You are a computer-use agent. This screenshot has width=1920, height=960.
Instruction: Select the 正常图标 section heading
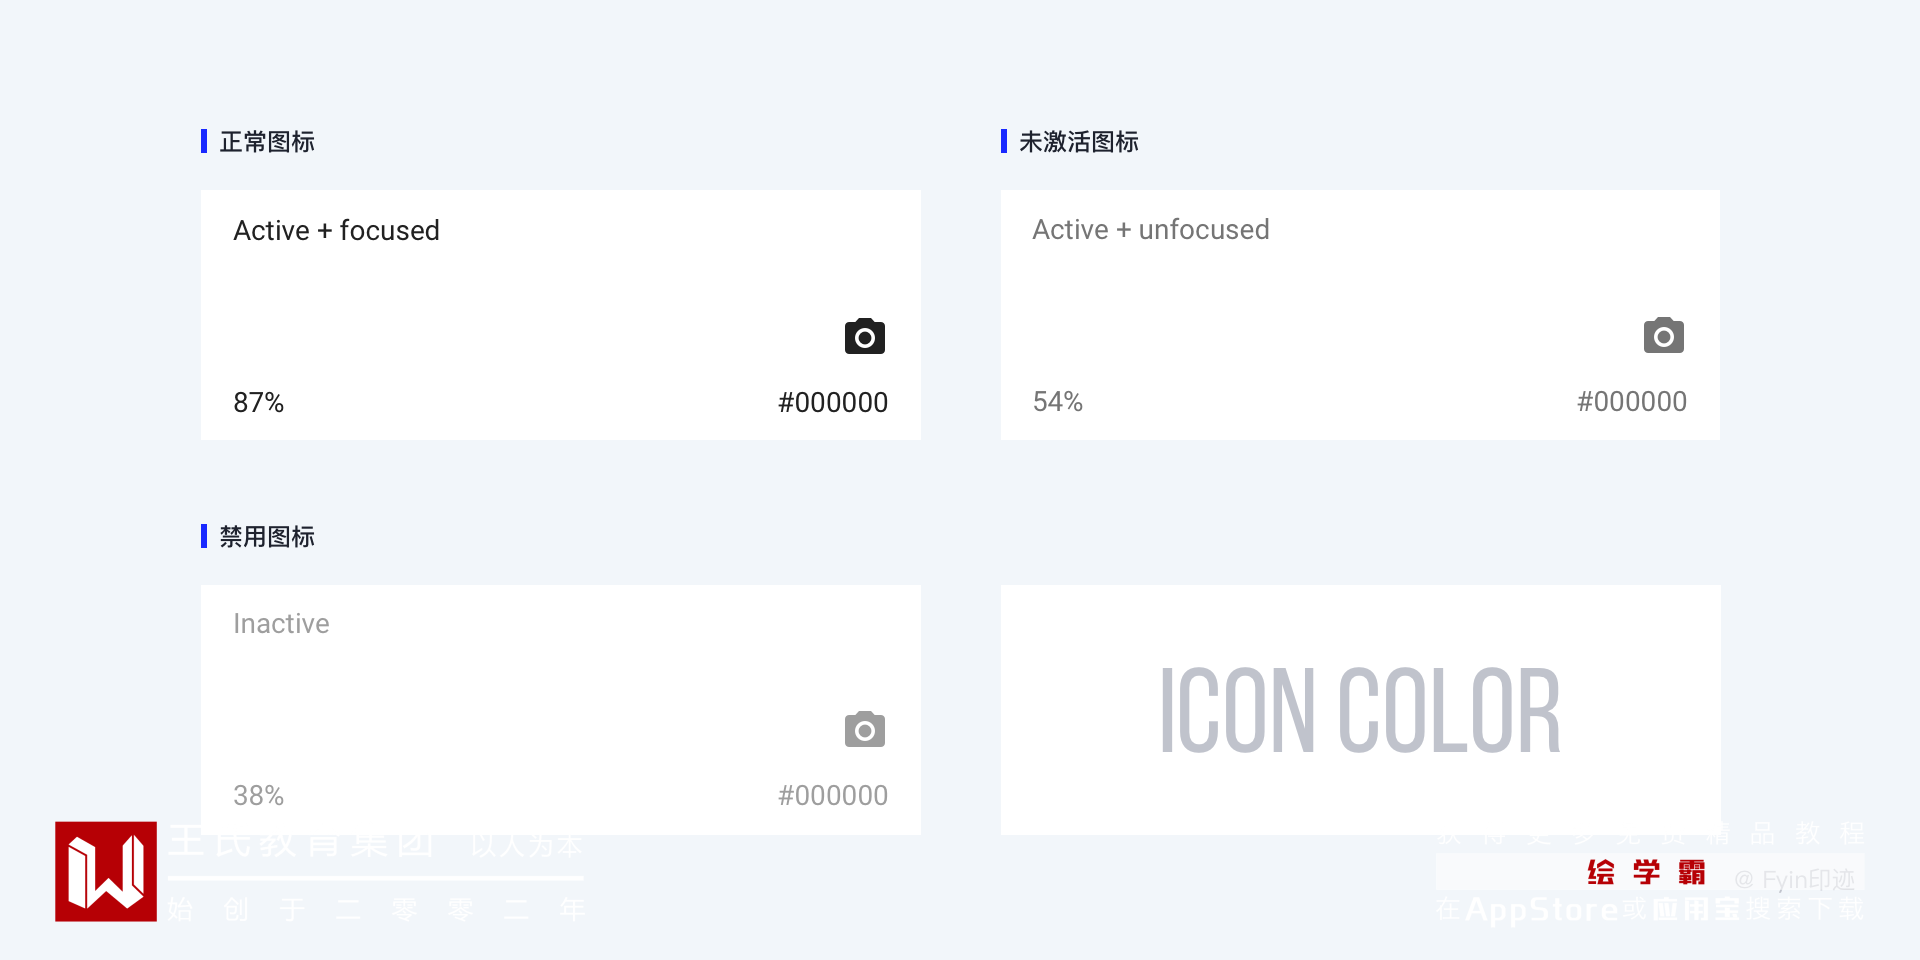[x=267, y=142]
